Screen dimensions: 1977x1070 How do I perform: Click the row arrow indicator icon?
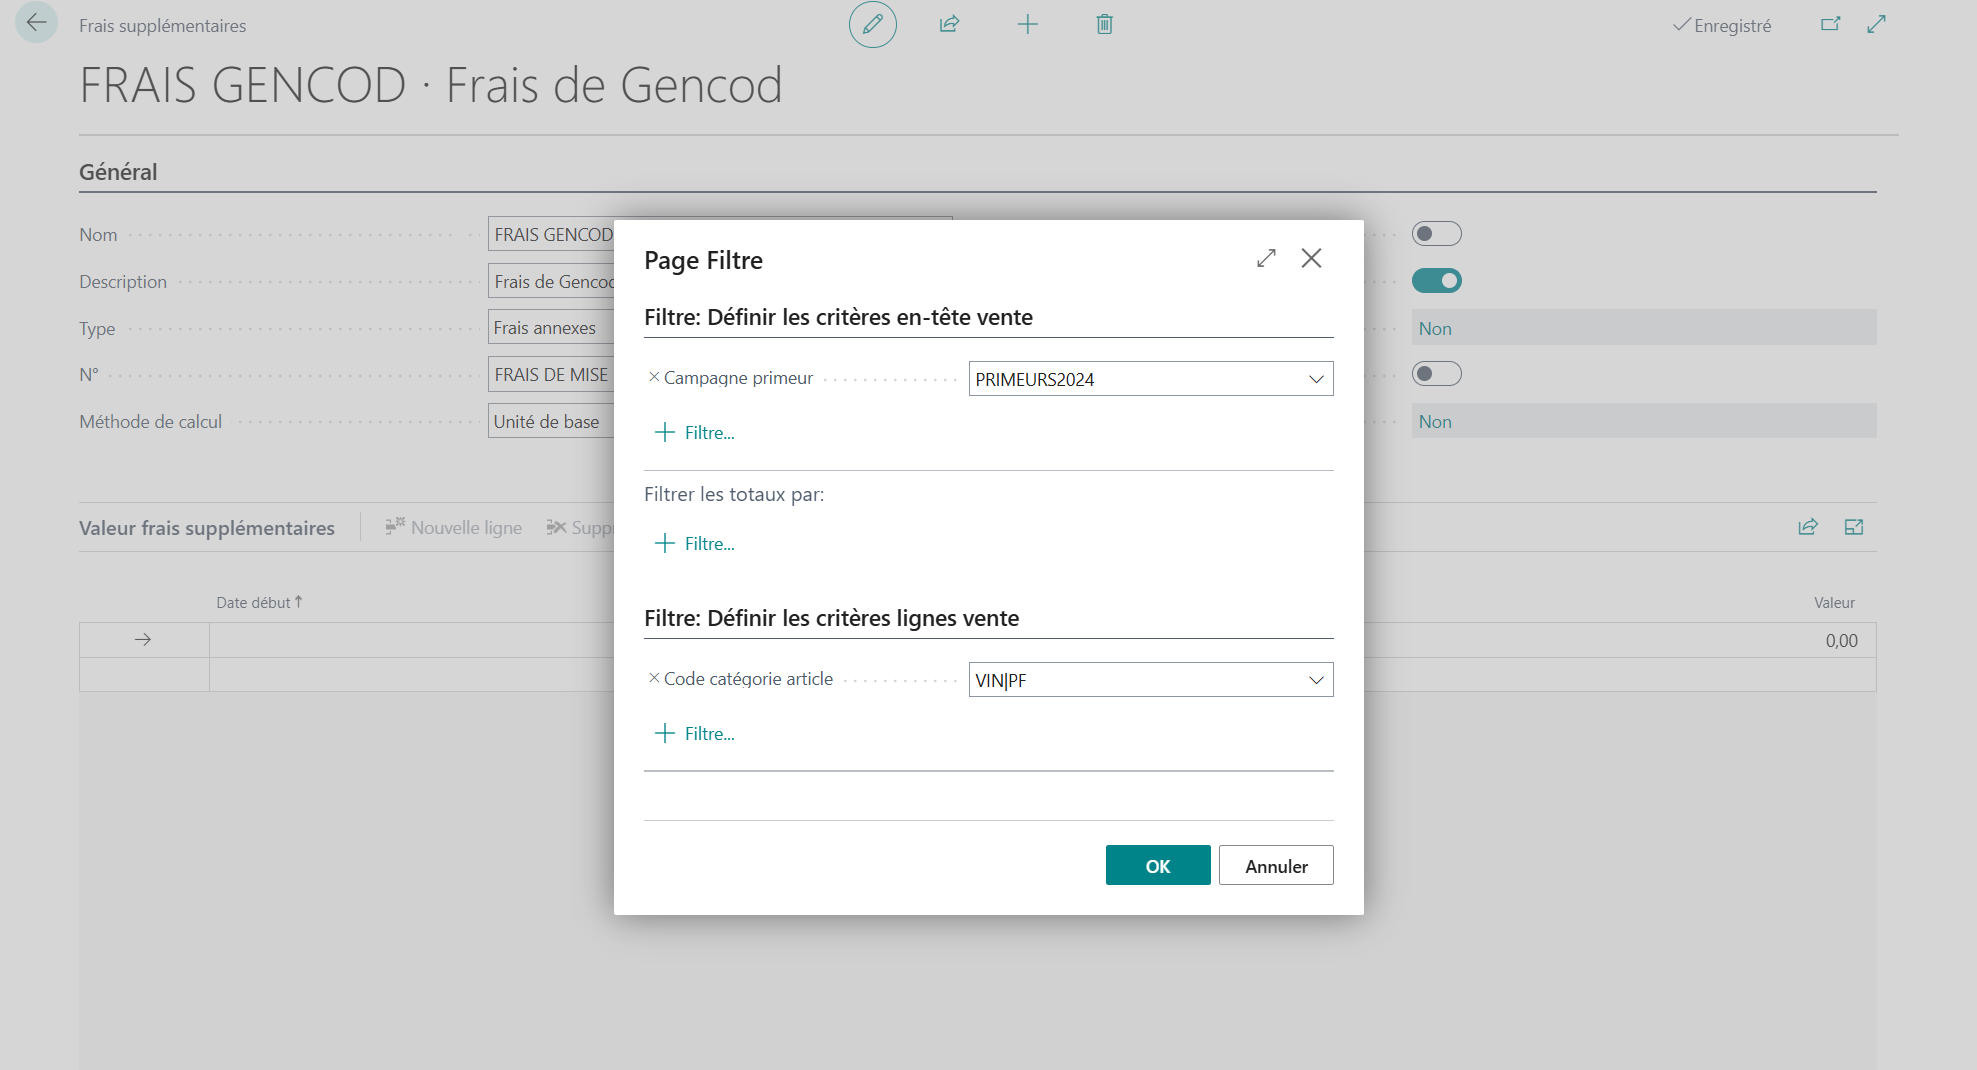coord(143,640)
